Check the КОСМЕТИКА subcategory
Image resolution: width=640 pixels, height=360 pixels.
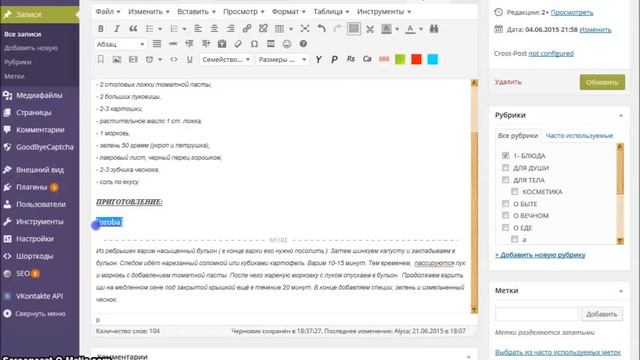pos(515,191)
